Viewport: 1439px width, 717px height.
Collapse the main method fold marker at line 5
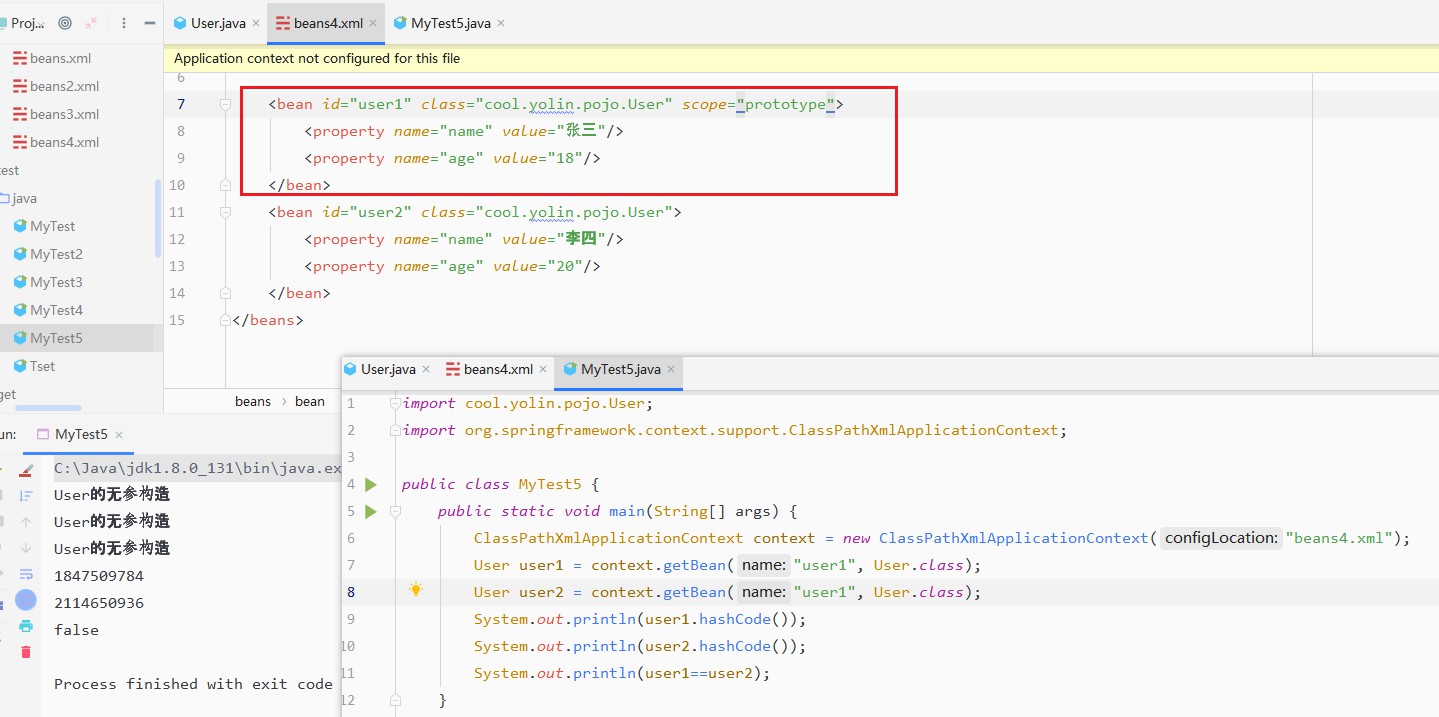[x=396, y=512]
